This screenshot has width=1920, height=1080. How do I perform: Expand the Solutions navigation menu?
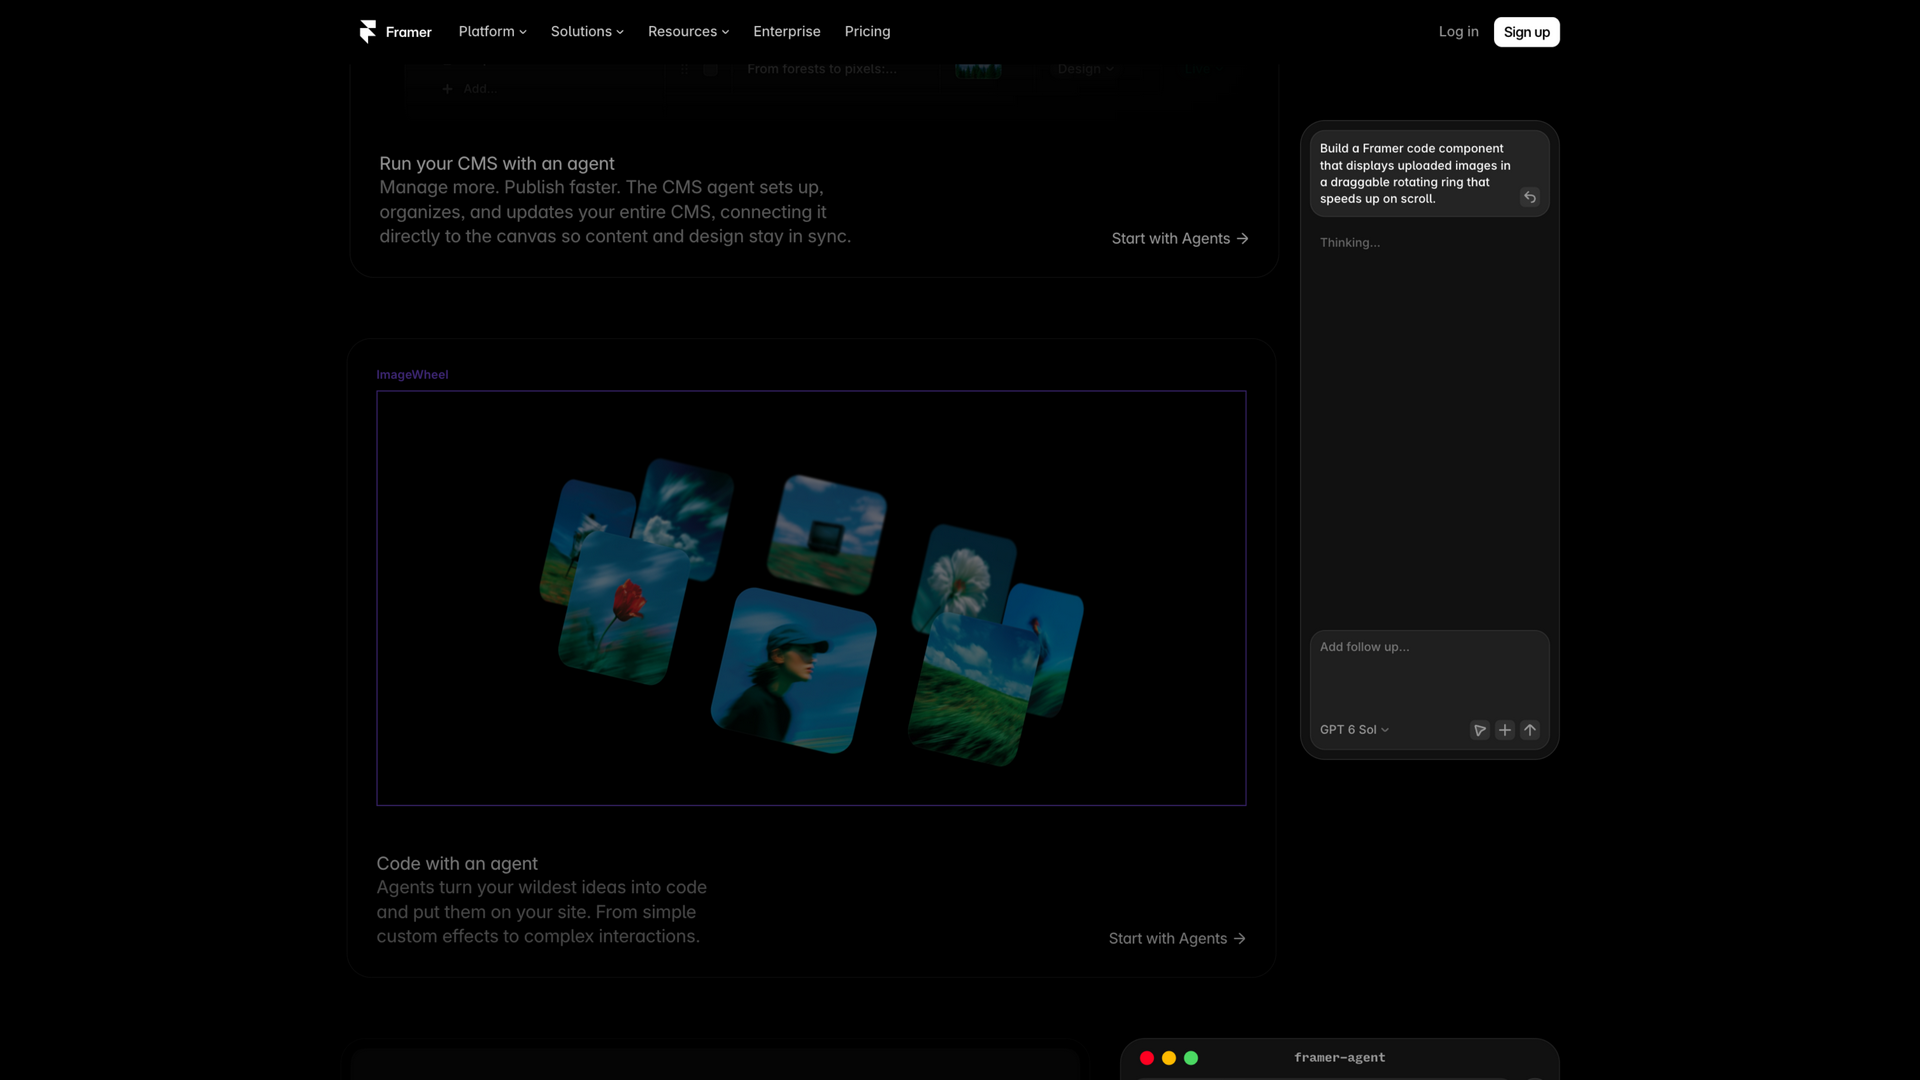point(587,32)
